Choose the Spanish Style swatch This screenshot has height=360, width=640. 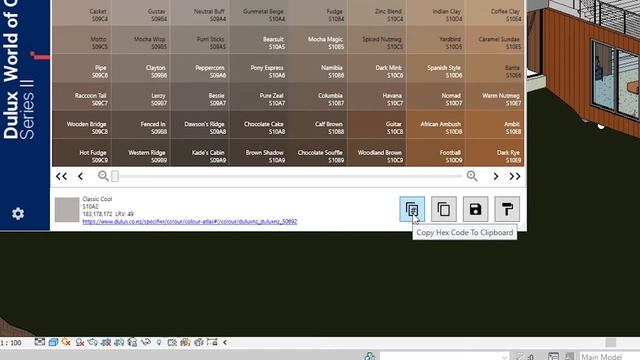(436, 68)
